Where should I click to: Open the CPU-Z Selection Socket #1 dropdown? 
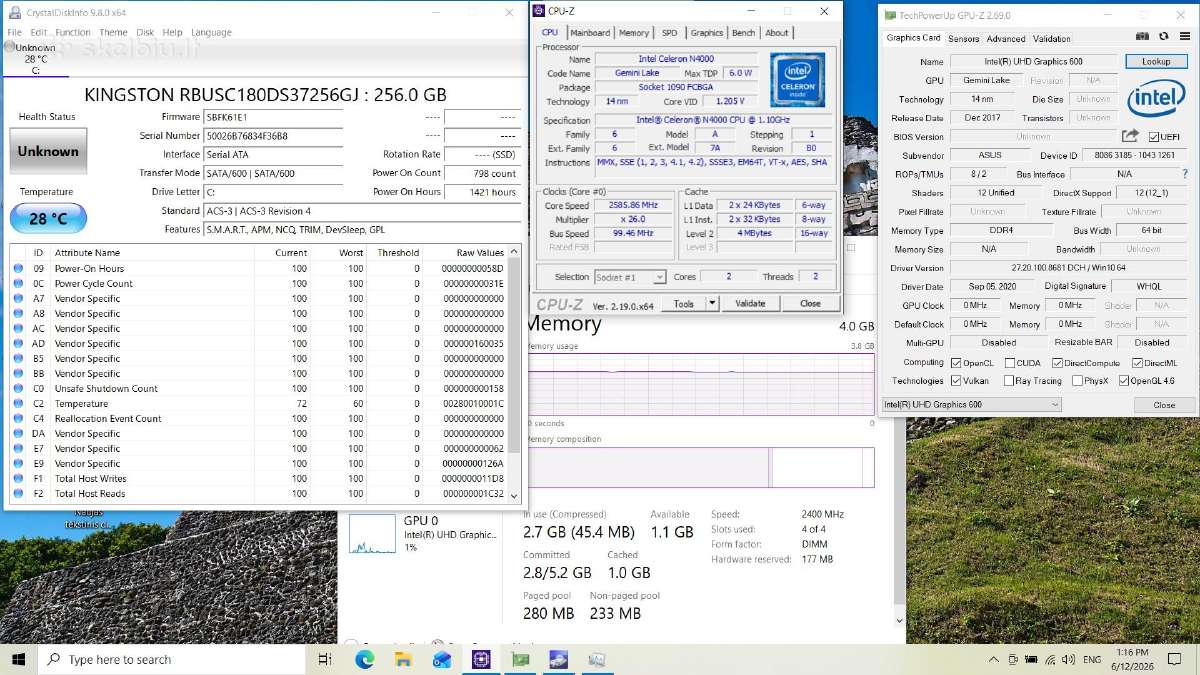pyautogui.click(x=630, y=277)
